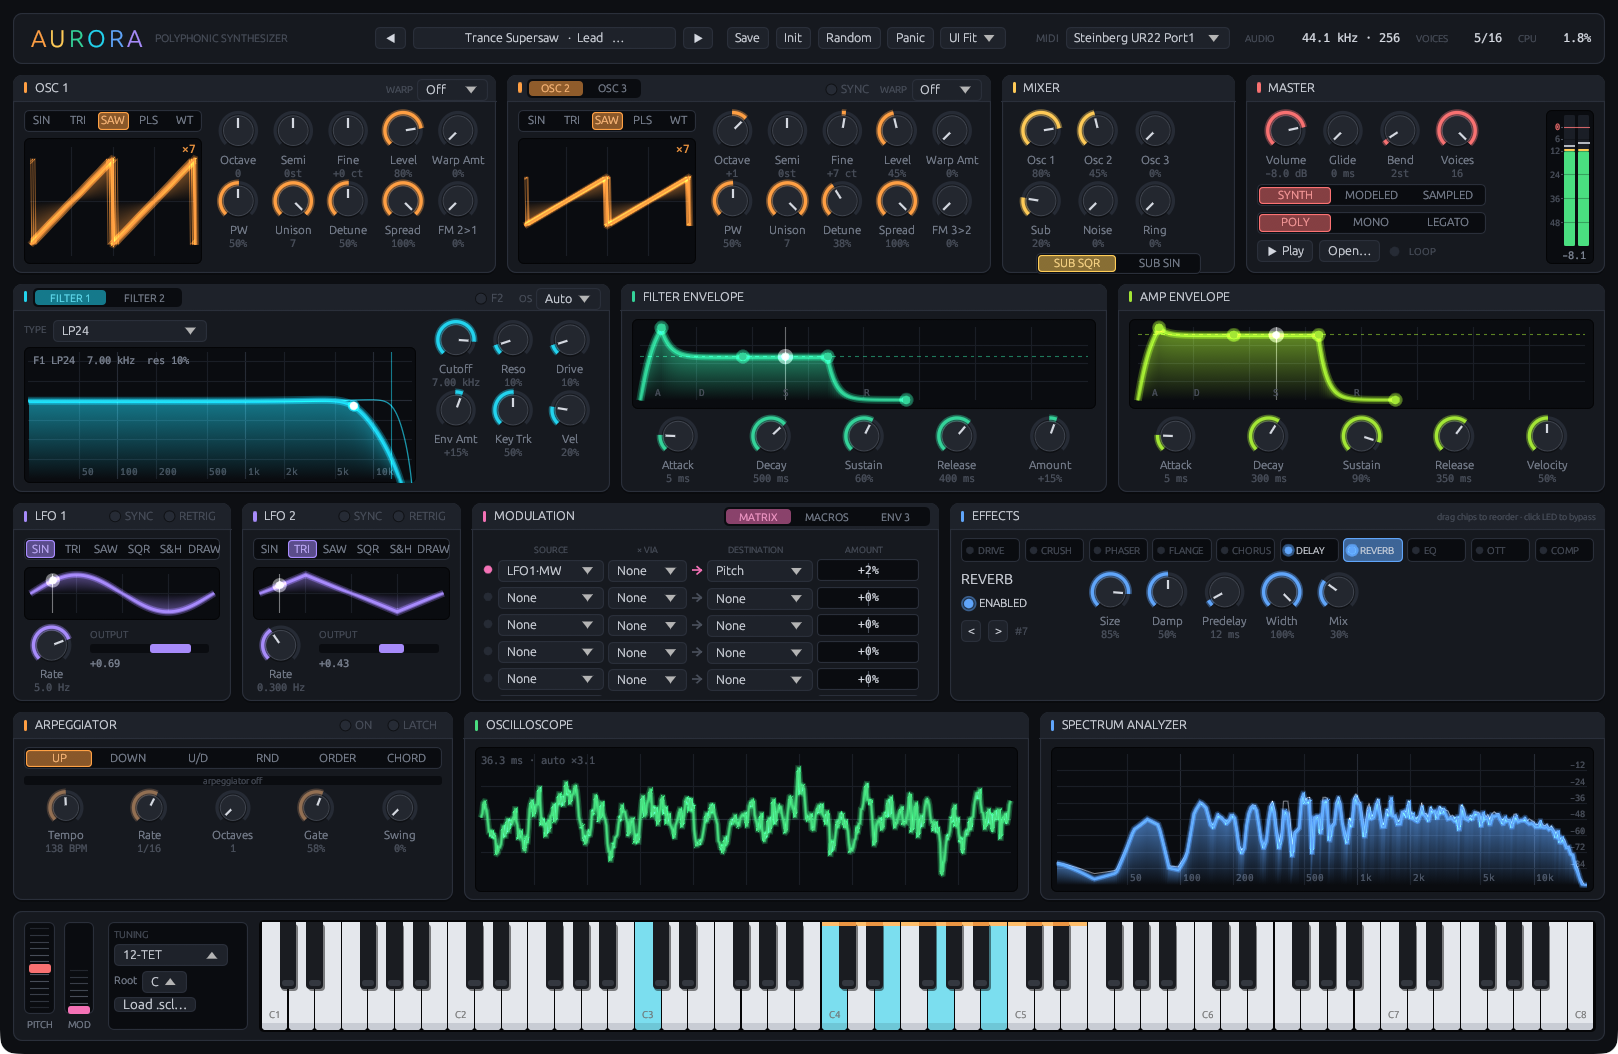The width and height of the screenshot is (1618, 1054).
Task: Click the PITCH wheel slider
Action: click(x=40, y=969)
